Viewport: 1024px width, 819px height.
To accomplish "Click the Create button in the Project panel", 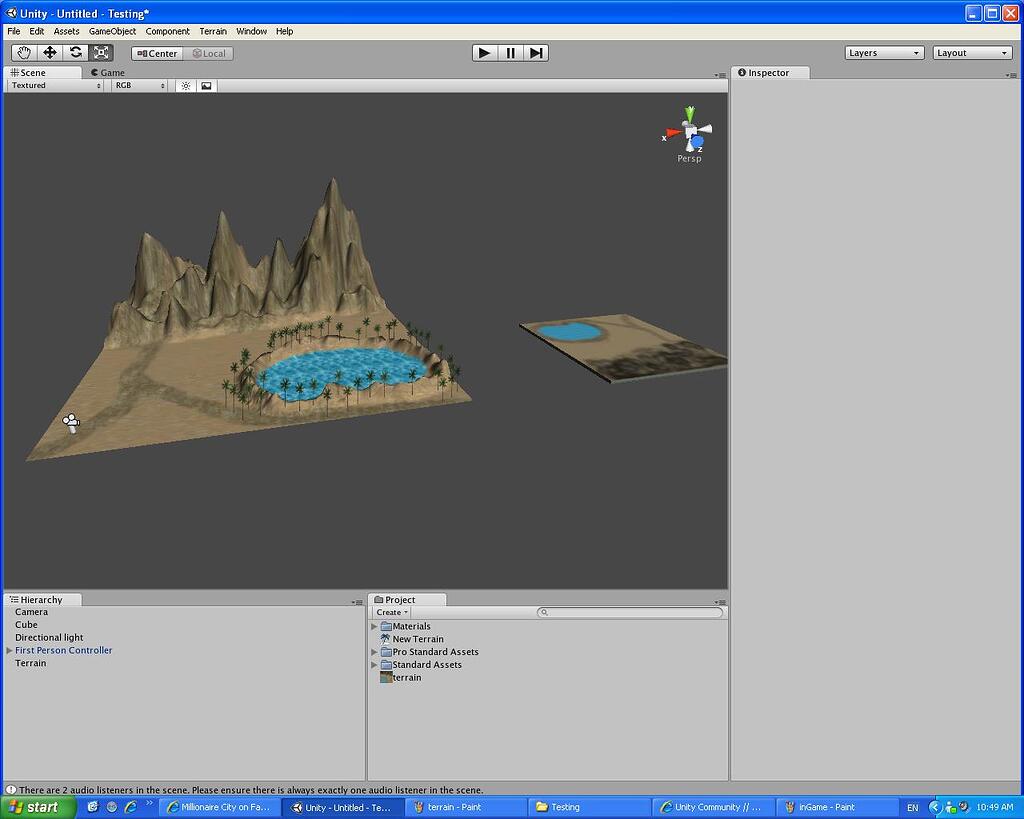I will [391, 612].
